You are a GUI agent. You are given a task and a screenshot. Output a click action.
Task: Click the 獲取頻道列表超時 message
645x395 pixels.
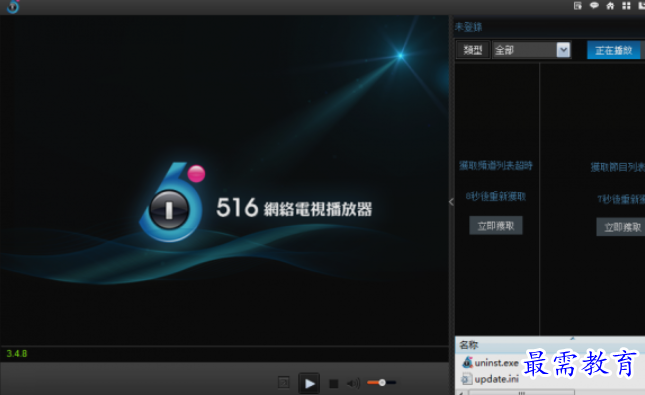[x=496, y=165]
